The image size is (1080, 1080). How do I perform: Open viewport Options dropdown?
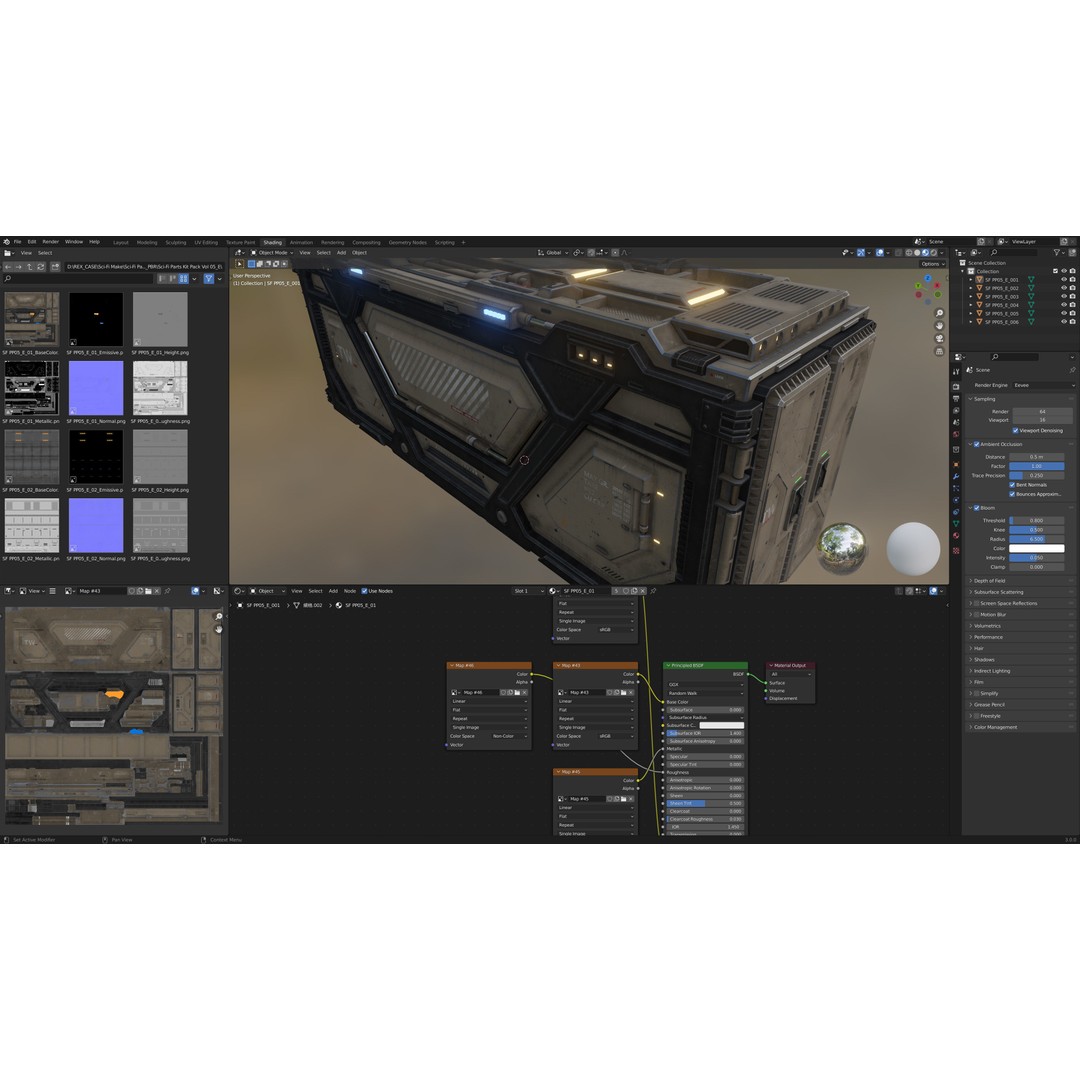tap(933, 264)
